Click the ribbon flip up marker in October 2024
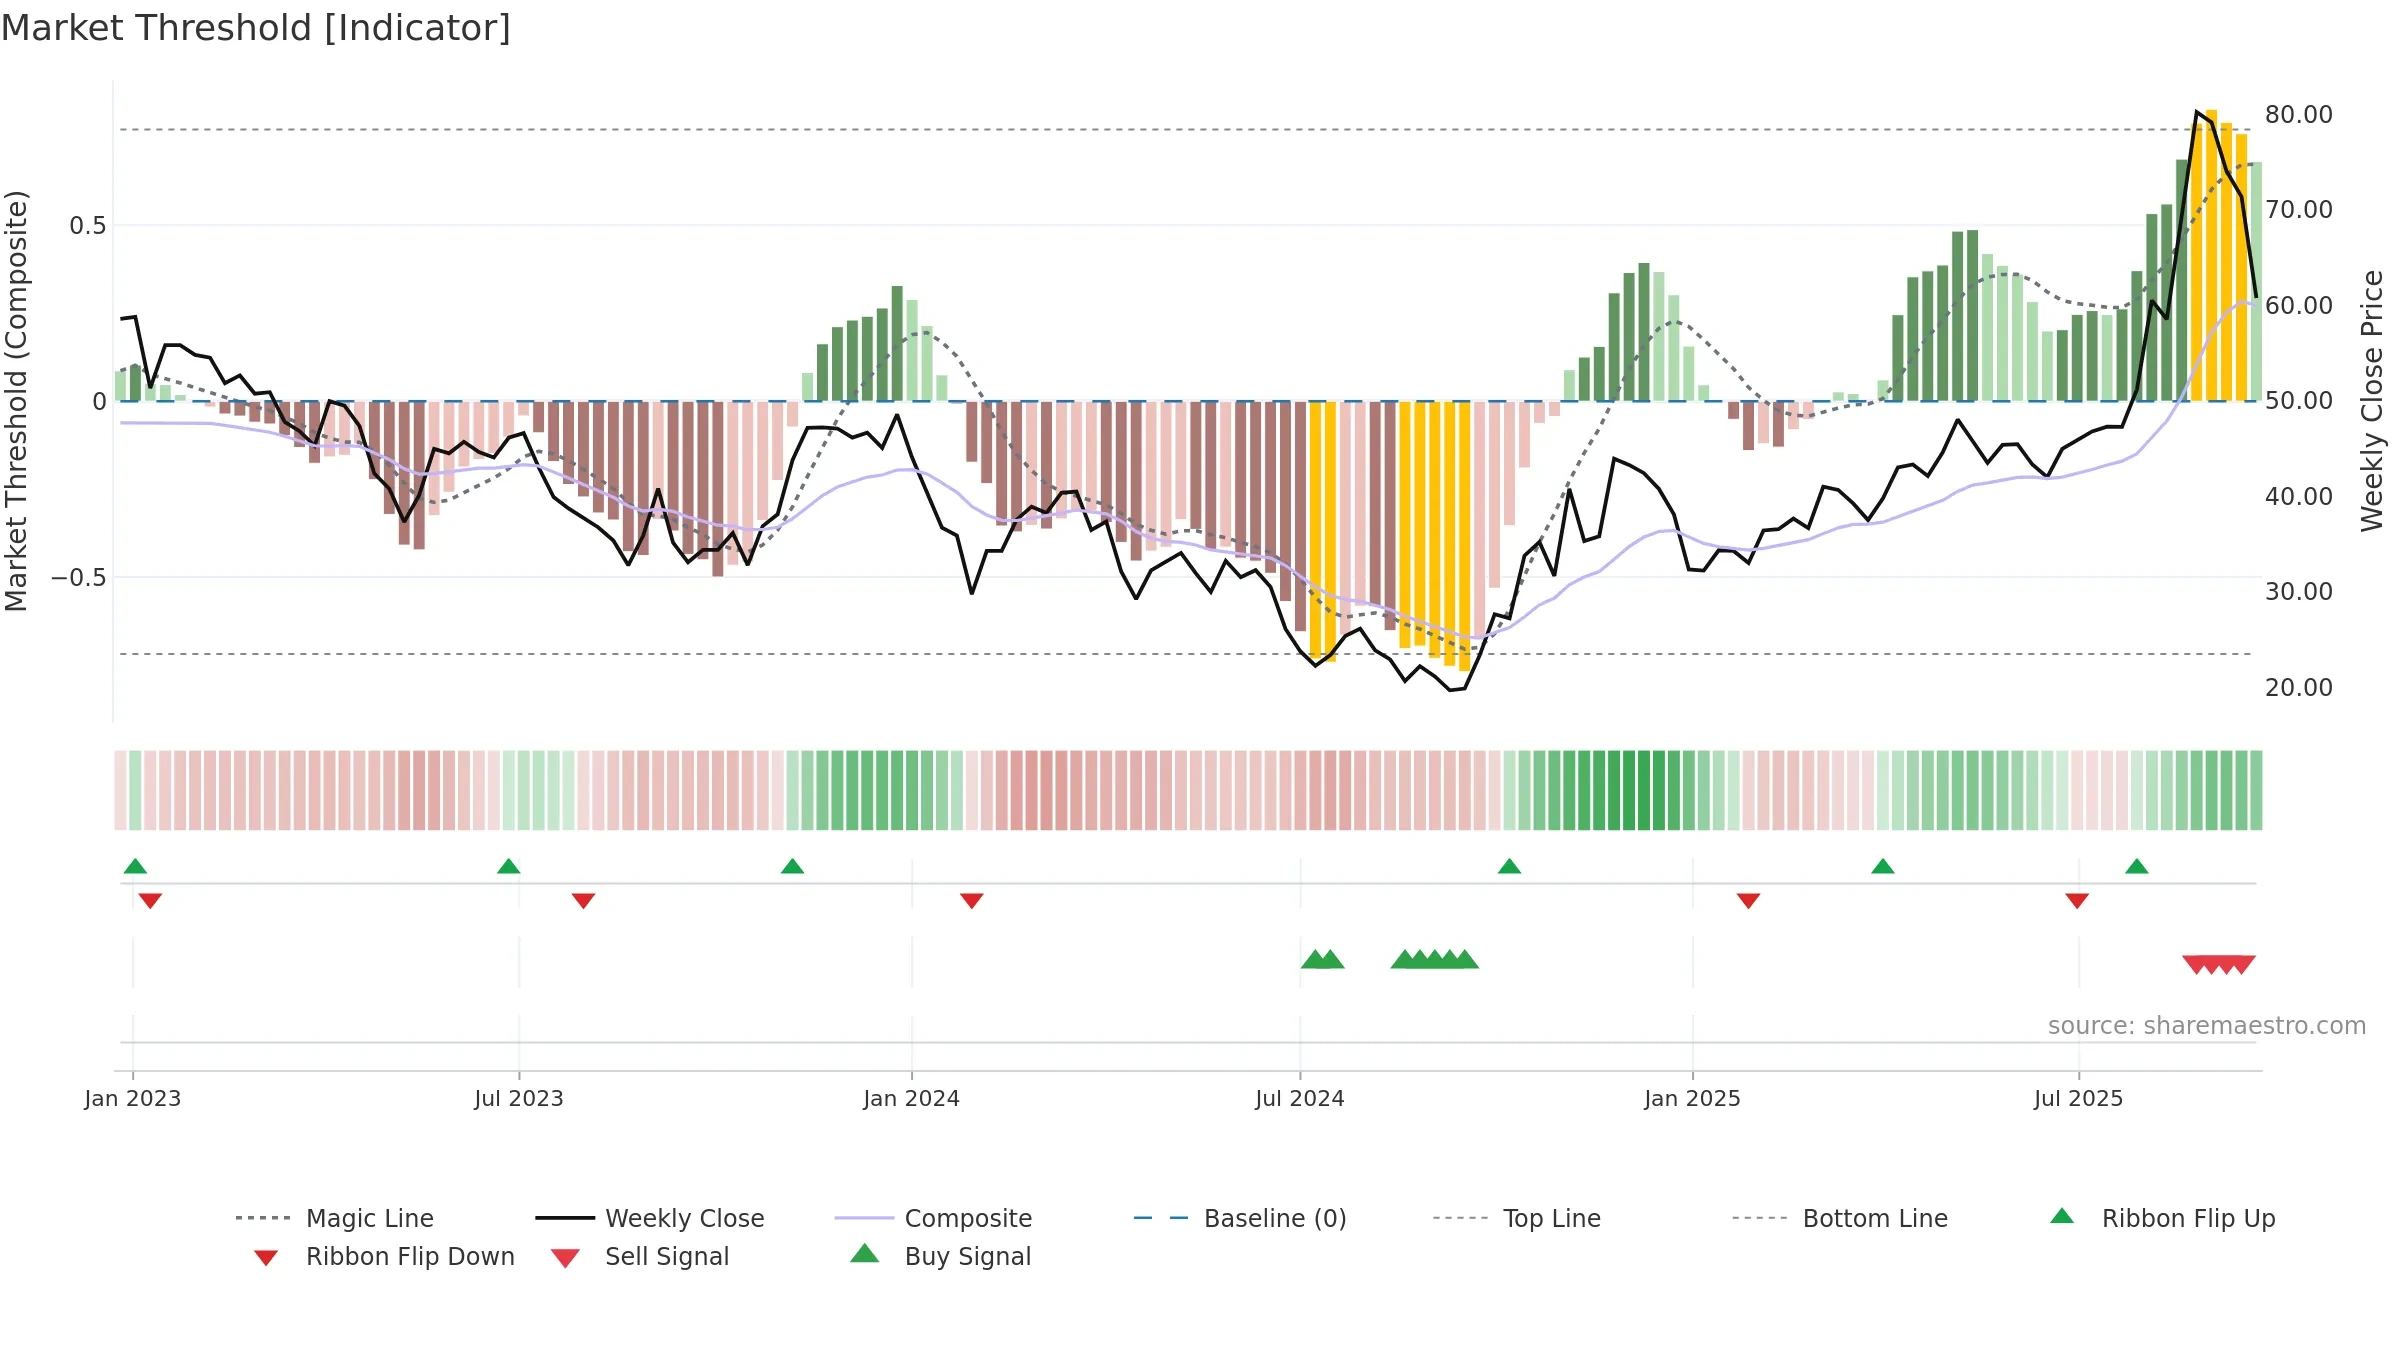Screen dimensions: 2400x1350 click(x=1509, y=866)
